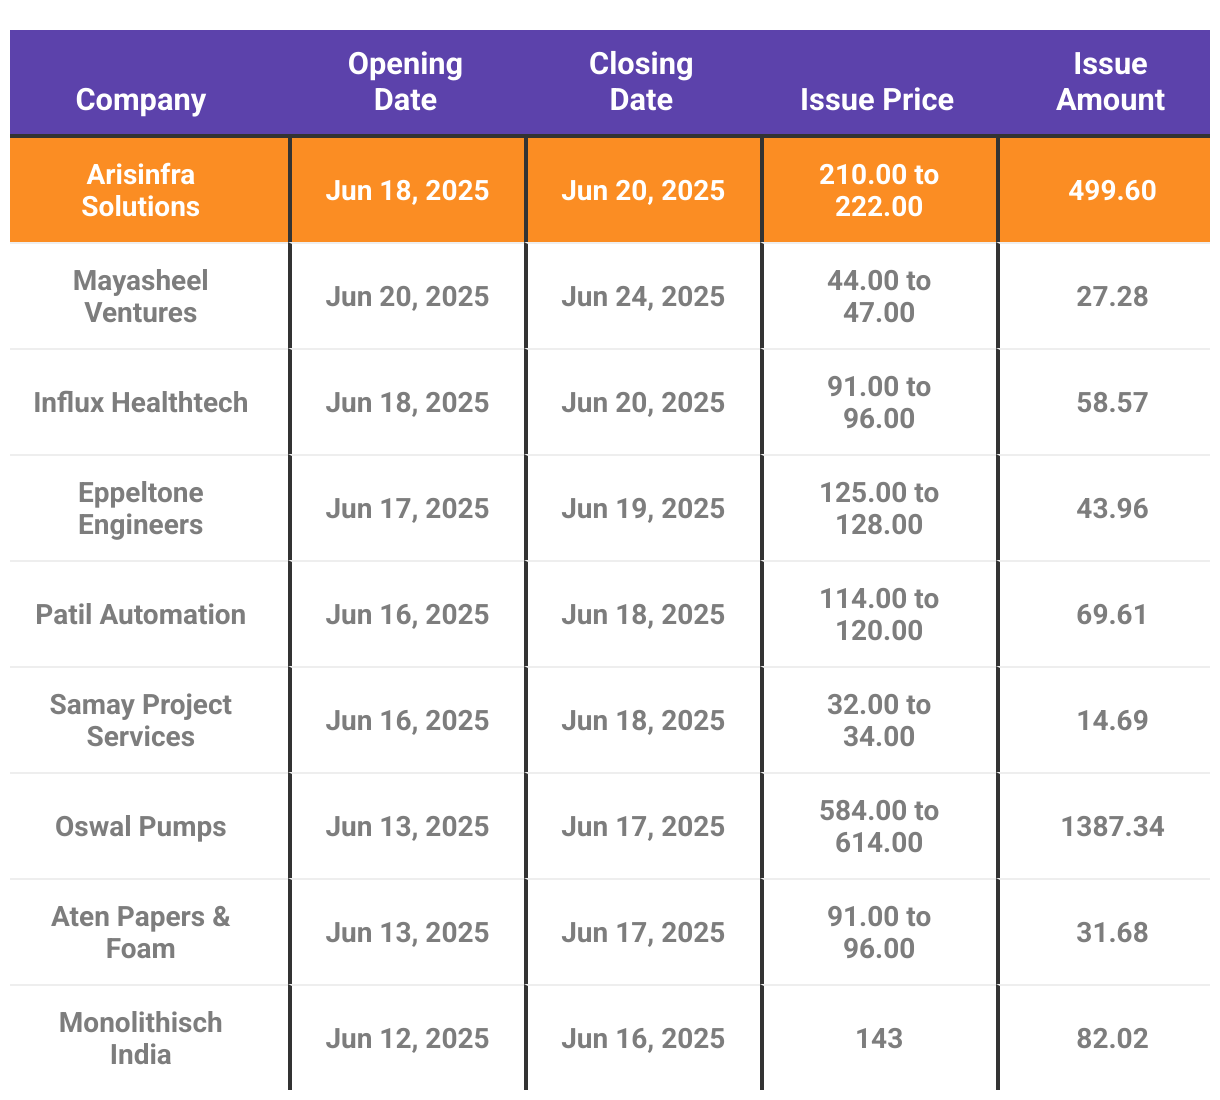Open the Mayasheel Ventures entry
1220x1100 pixels.
[141, 296]
